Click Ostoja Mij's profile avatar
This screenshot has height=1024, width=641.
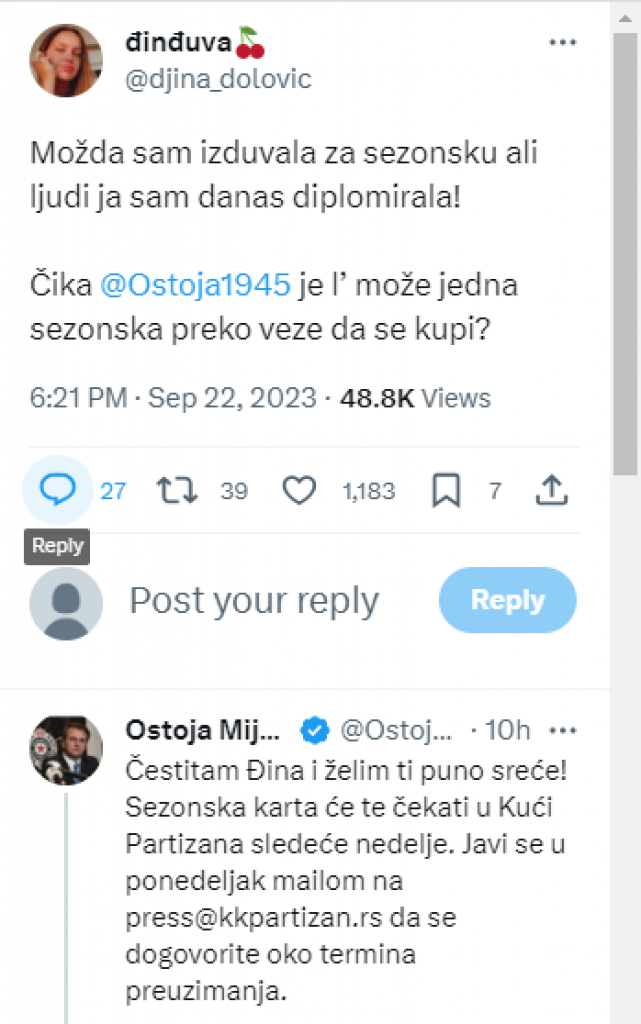67,747
